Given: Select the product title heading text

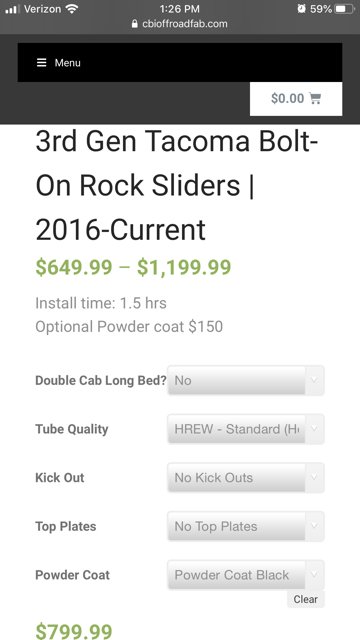Looking at the screenshot, I should pyautogui.click(x=177, y=185).
